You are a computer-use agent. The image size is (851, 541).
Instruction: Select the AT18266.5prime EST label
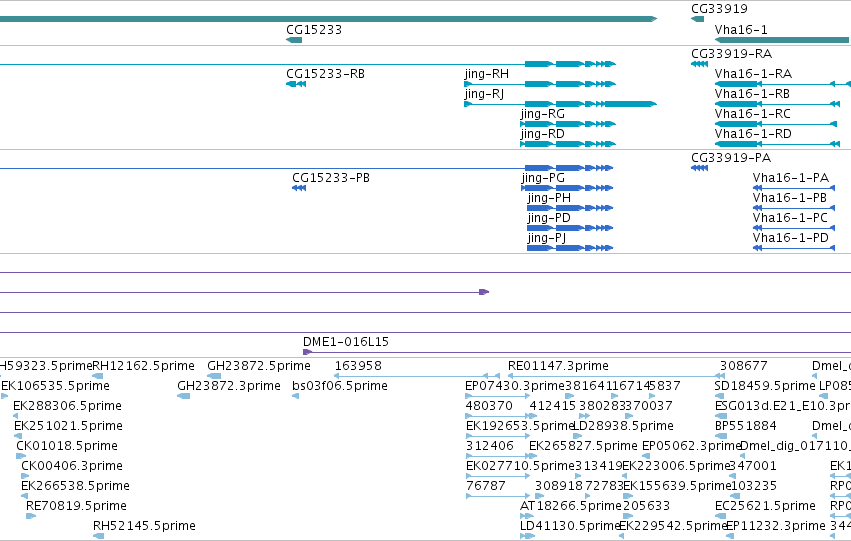[x=571, y=506]
